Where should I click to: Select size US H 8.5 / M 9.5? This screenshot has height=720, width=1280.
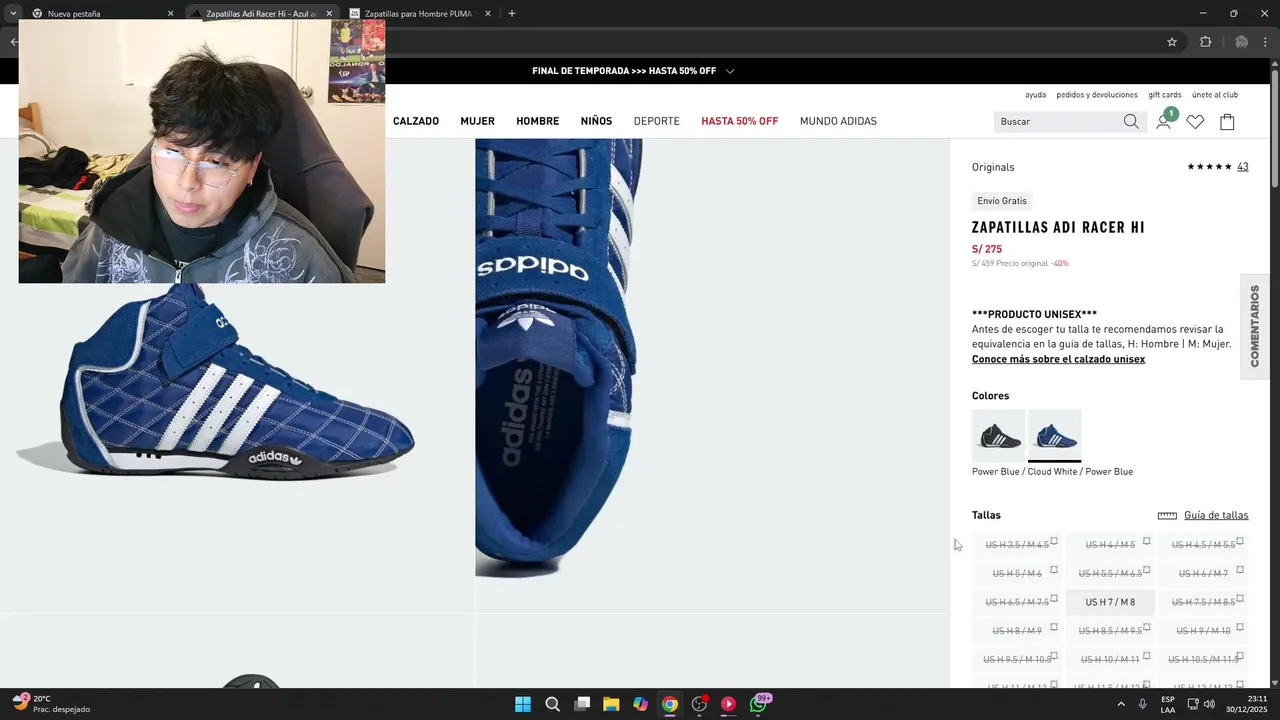click(x=1110, y=631)
